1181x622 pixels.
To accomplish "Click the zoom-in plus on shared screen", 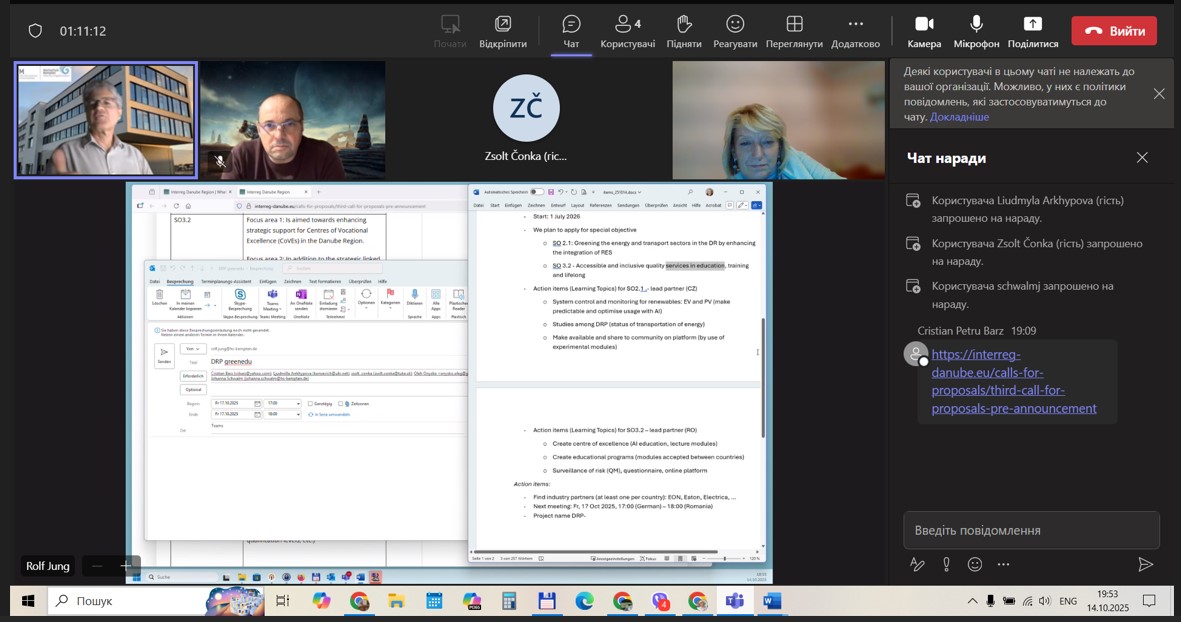I will 126,566.
